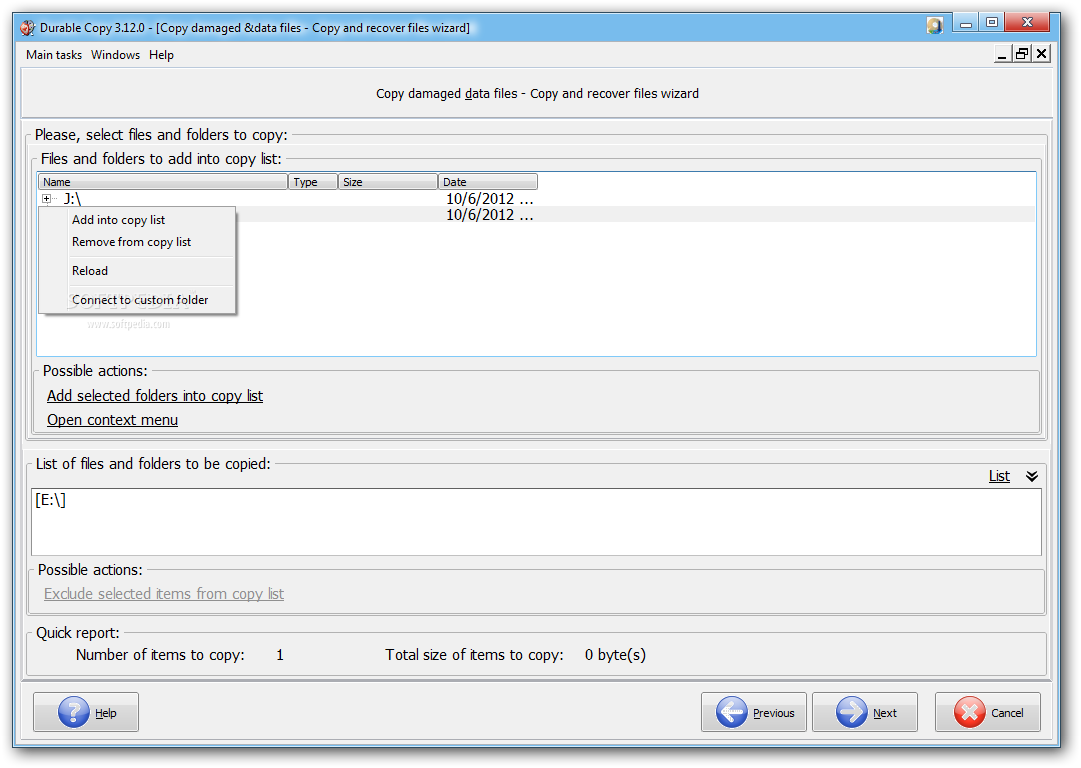Restore the inner wizard child window

[x=1022, y=54]
